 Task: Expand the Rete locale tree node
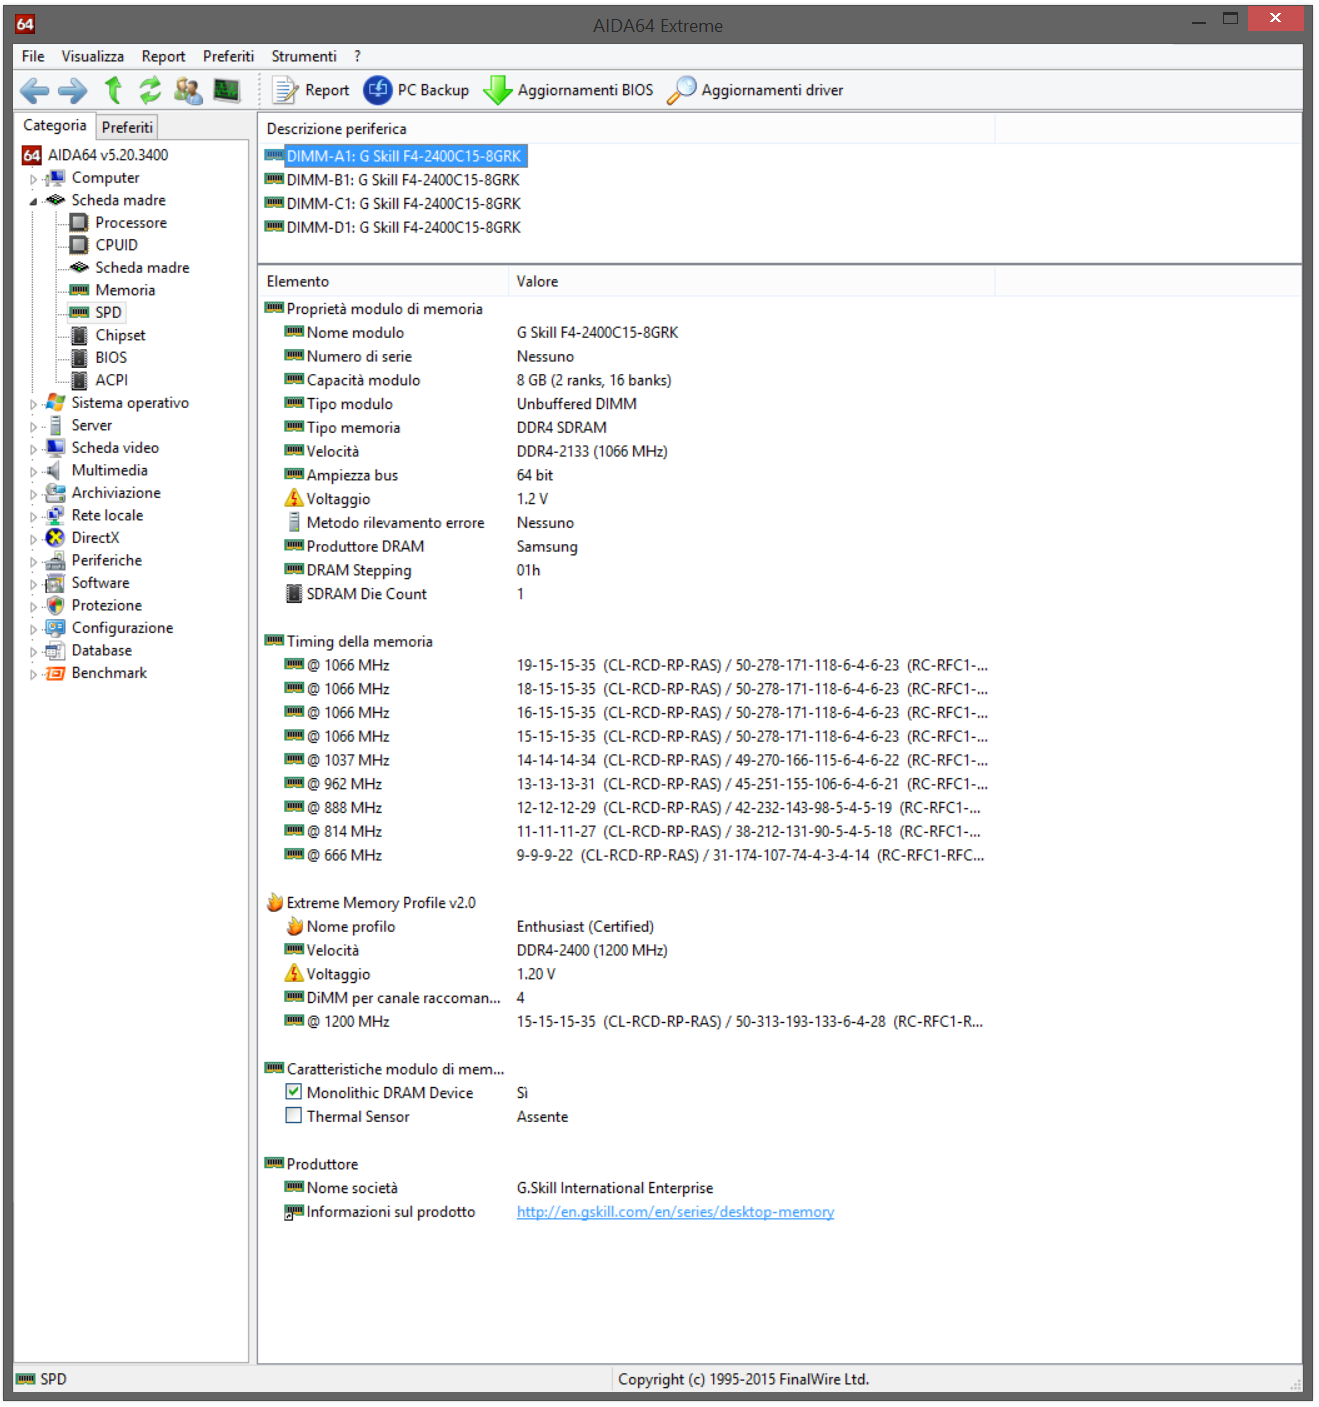[x=33, y=517]
